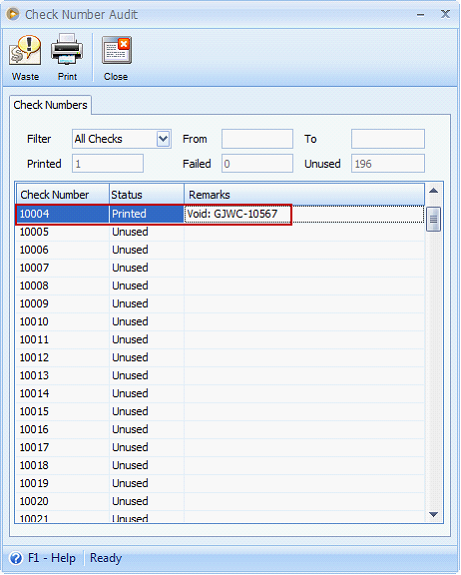
Task: Switch to the Check Numbers tab
Action: (x=50, y=105)
